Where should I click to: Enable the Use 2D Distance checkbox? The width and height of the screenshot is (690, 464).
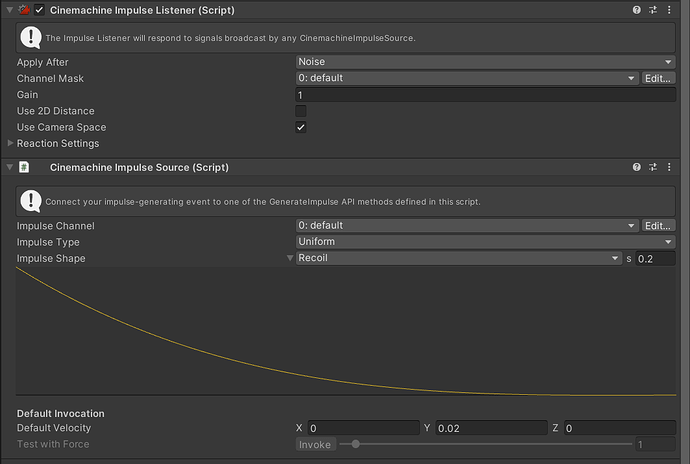click(x=301, y=111)
